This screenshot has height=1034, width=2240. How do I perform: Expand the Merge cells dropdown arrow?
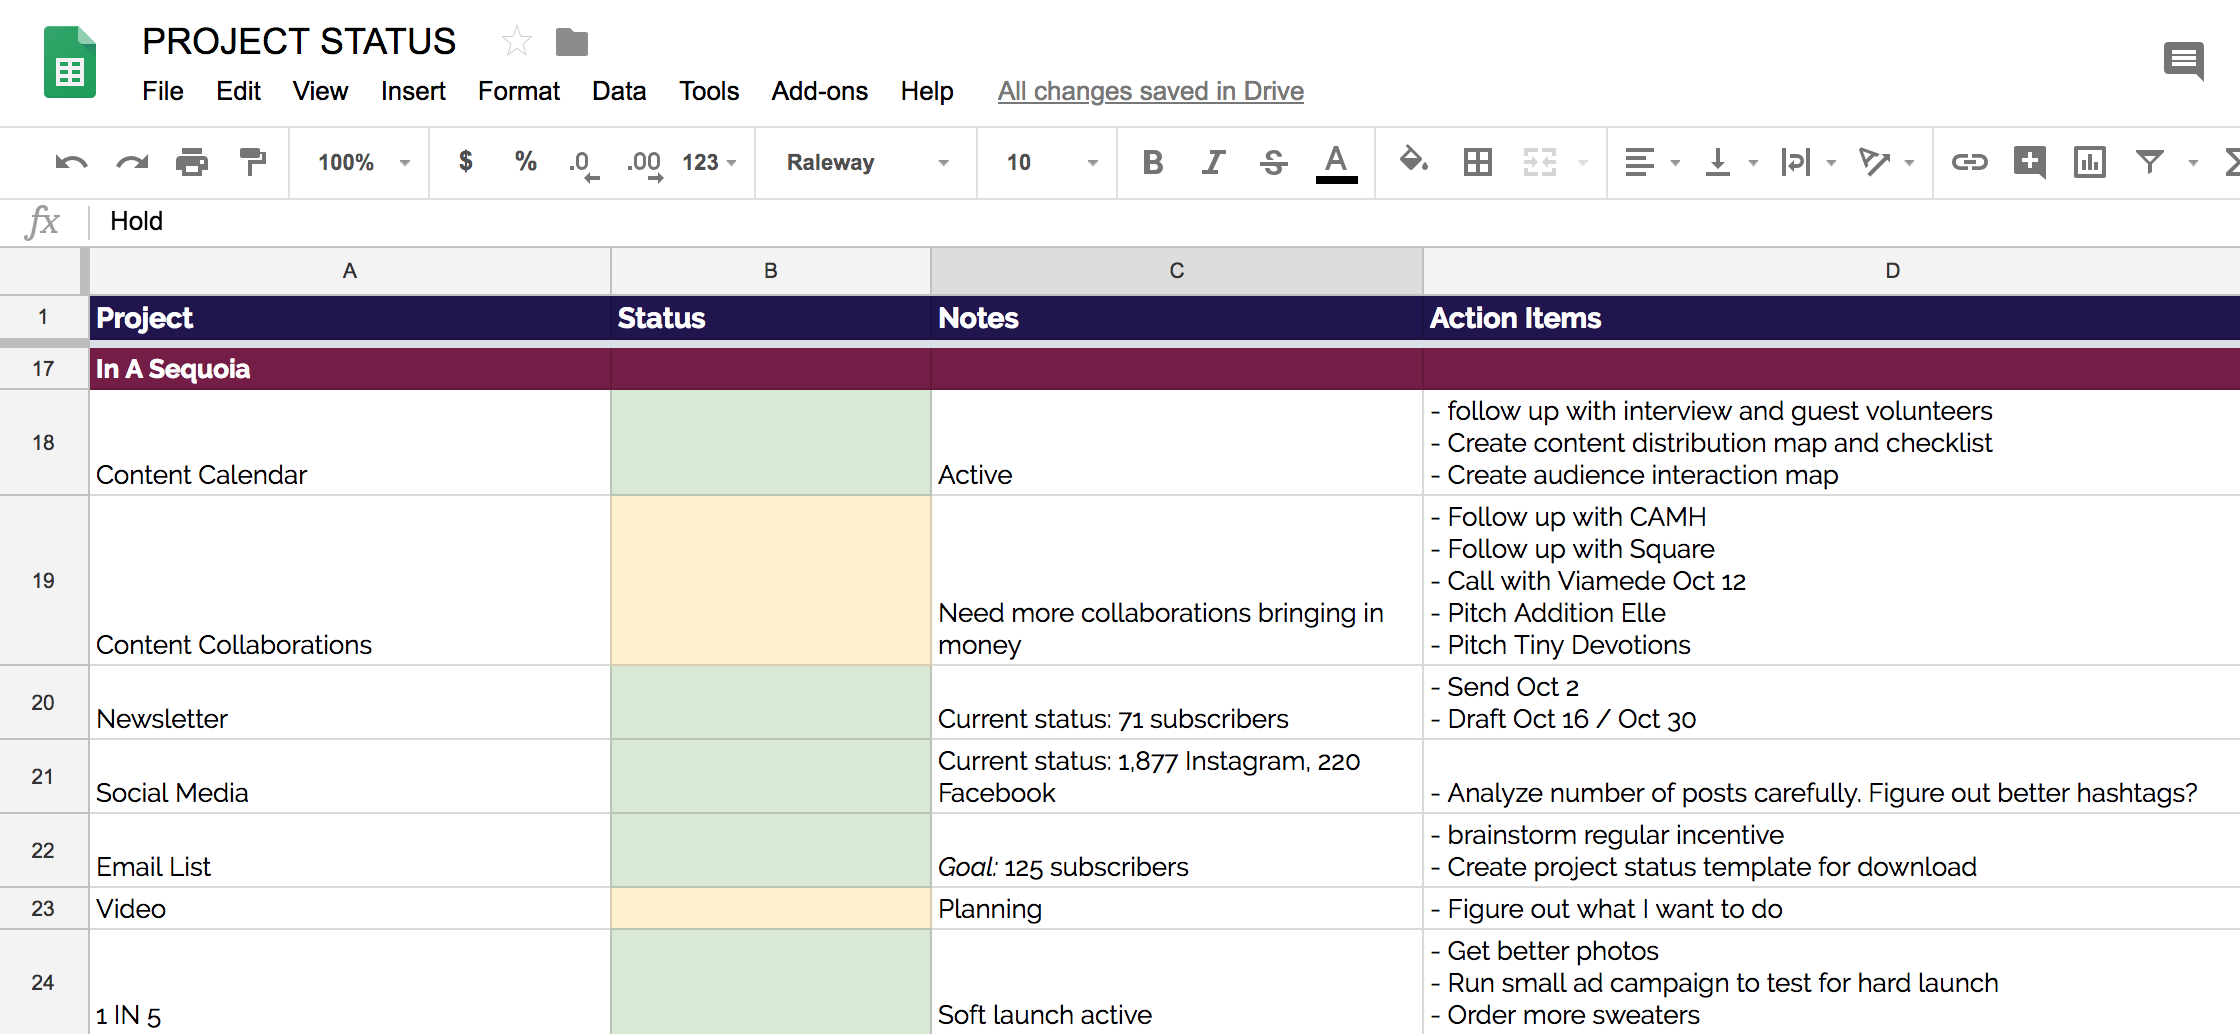(1583, 162)
